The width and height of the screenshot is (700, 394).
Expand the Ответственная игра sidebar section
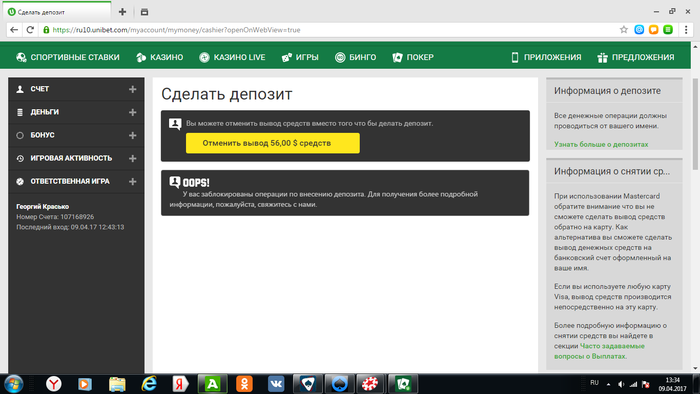coord(133,182)
